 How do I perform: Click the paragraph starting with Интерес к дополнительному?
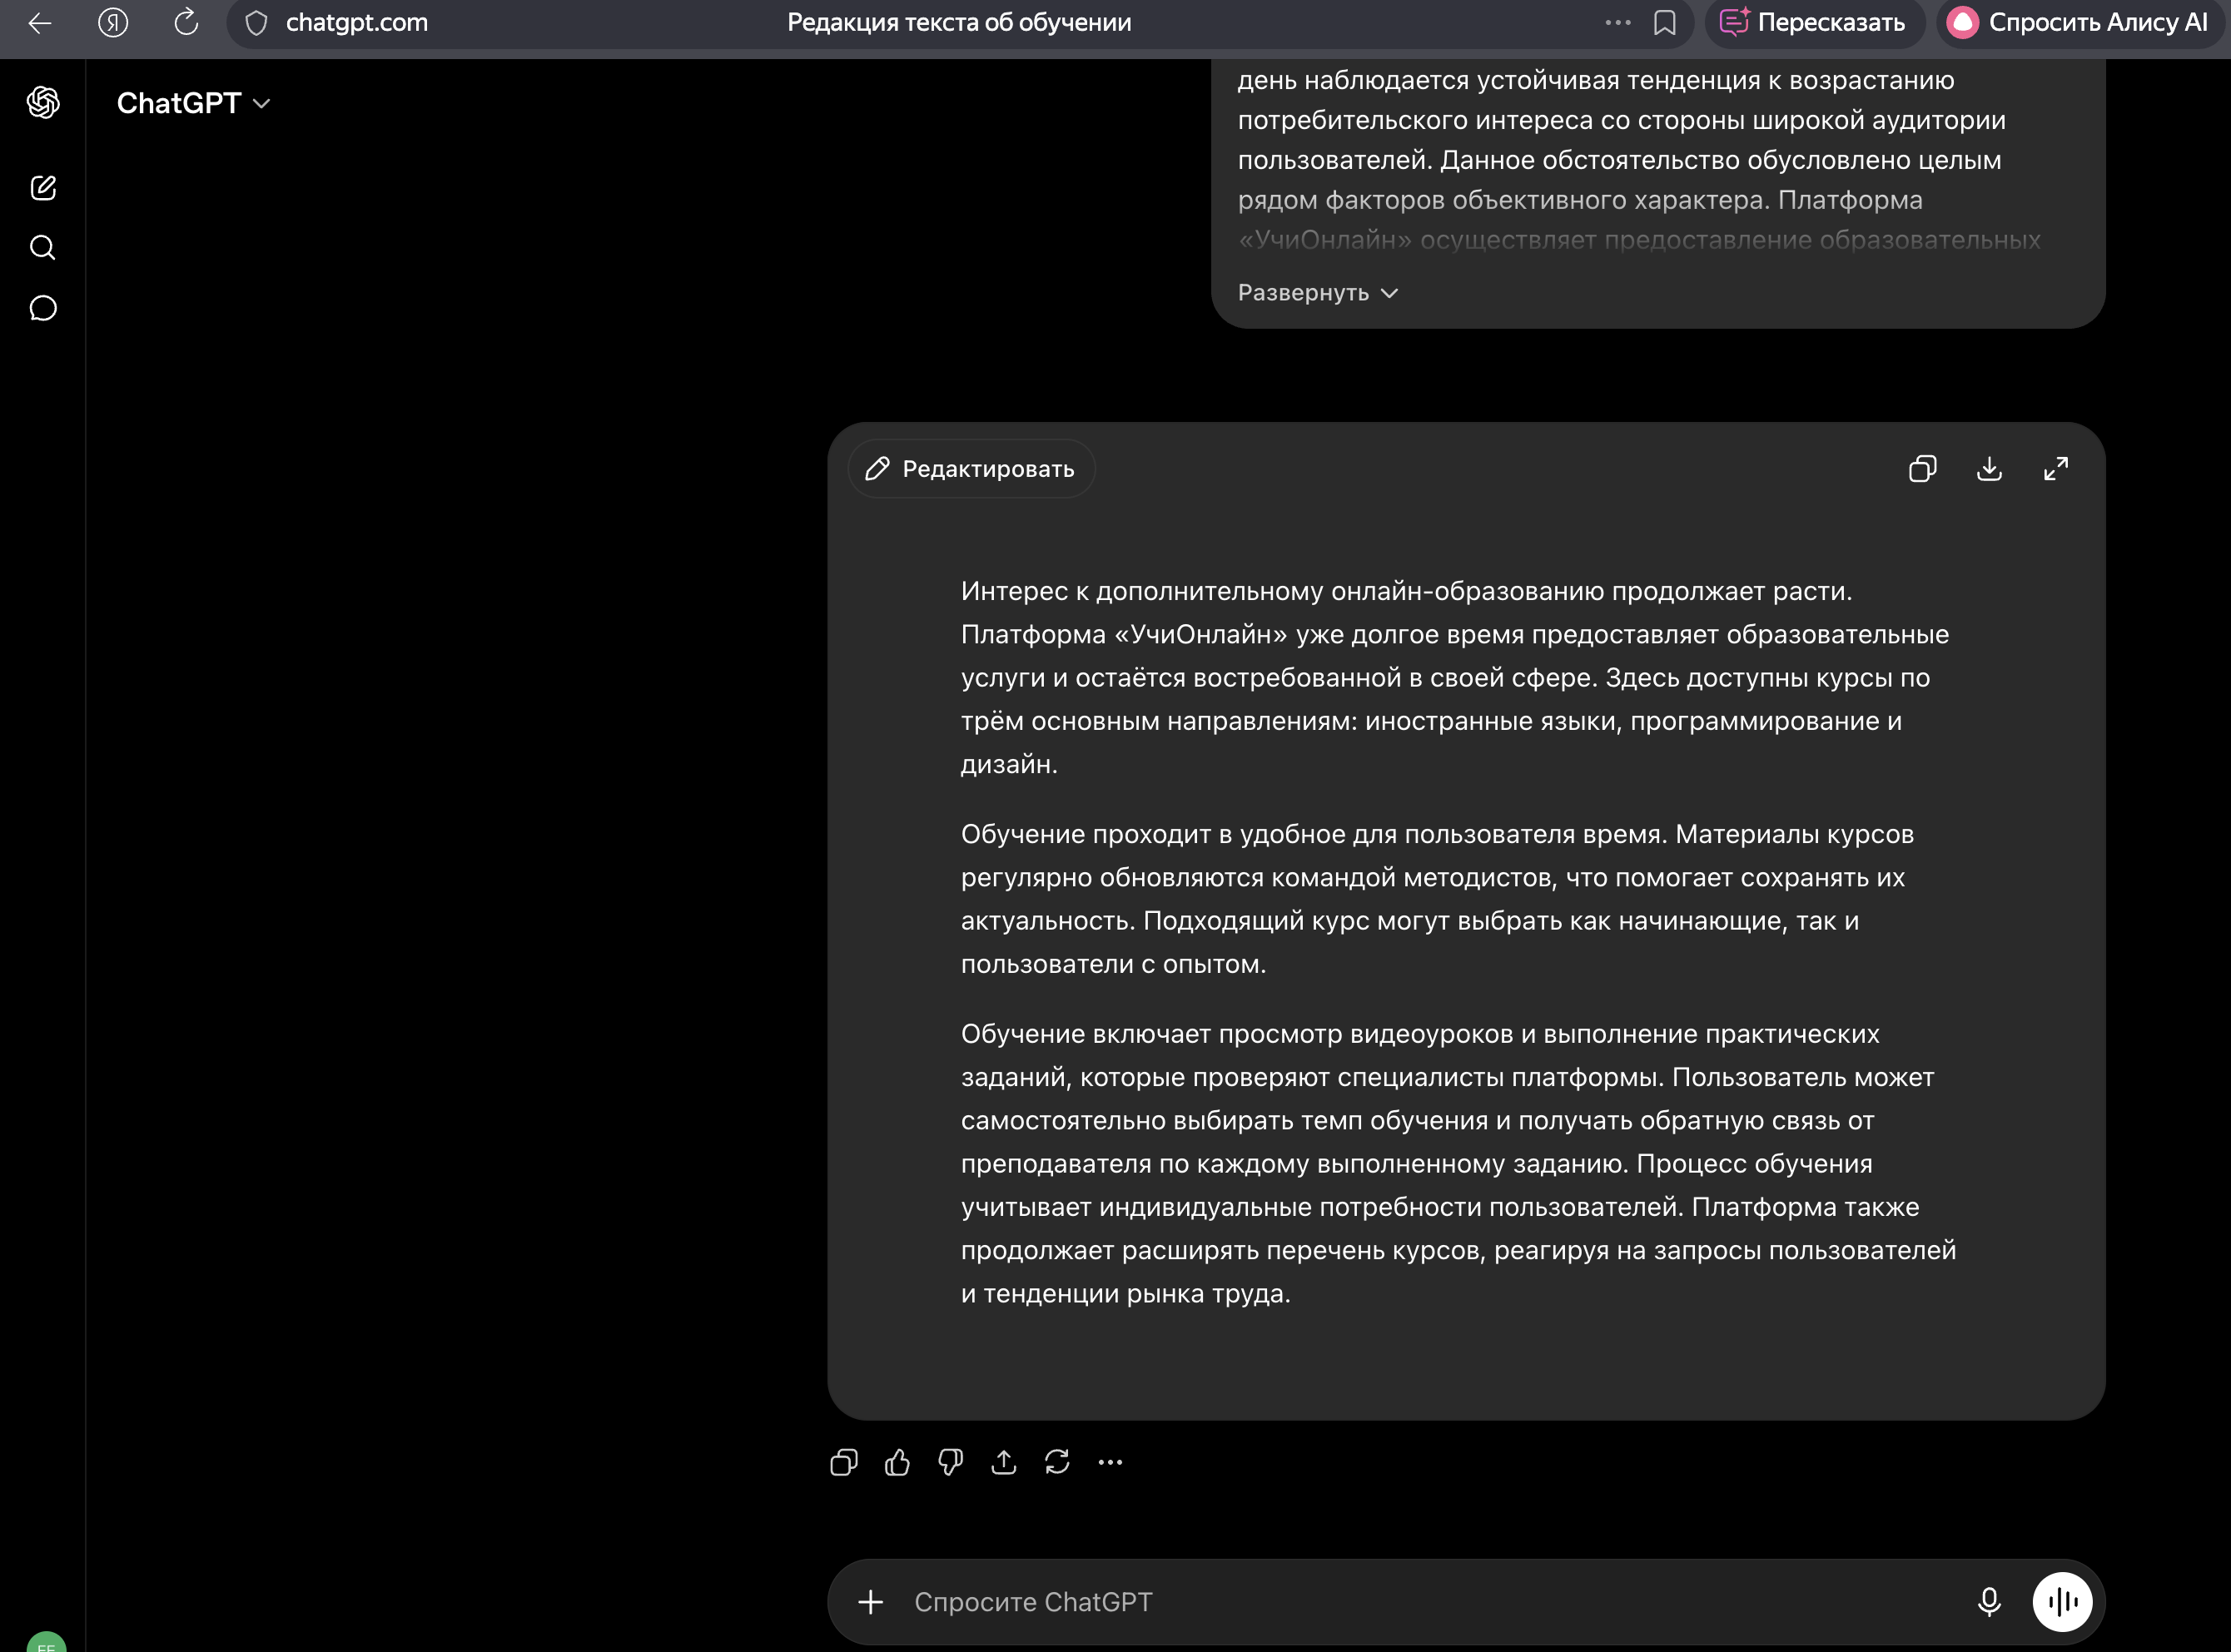pos(1455,678)
